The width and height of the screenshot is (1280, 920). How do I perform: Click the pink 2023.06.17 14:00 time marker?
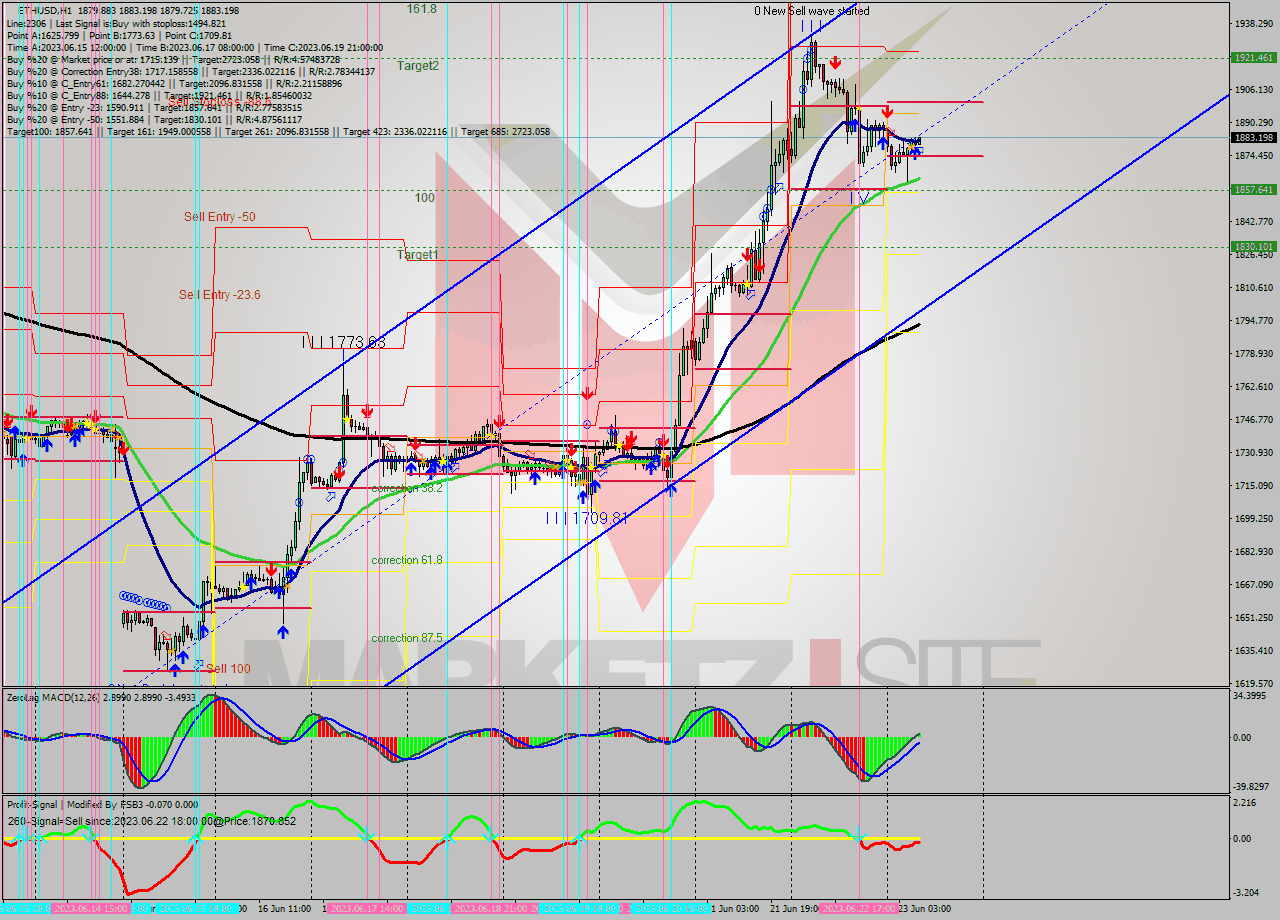click(365, 909)
